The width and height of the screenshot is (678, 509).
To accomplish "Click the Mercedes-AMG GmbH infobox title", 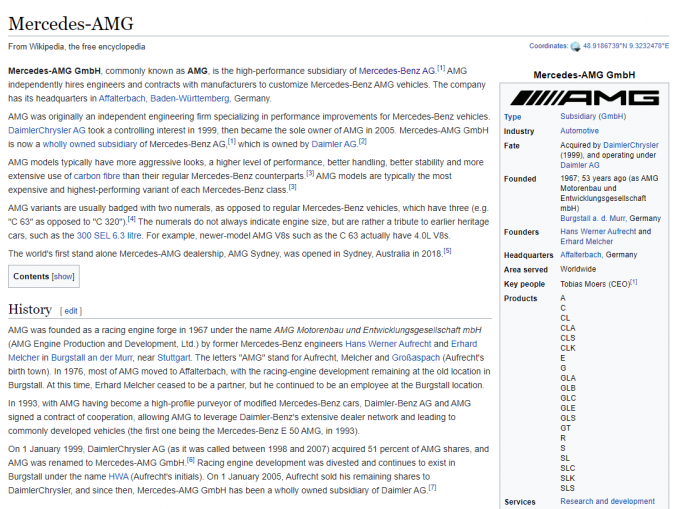I will [x=584, y=75].
